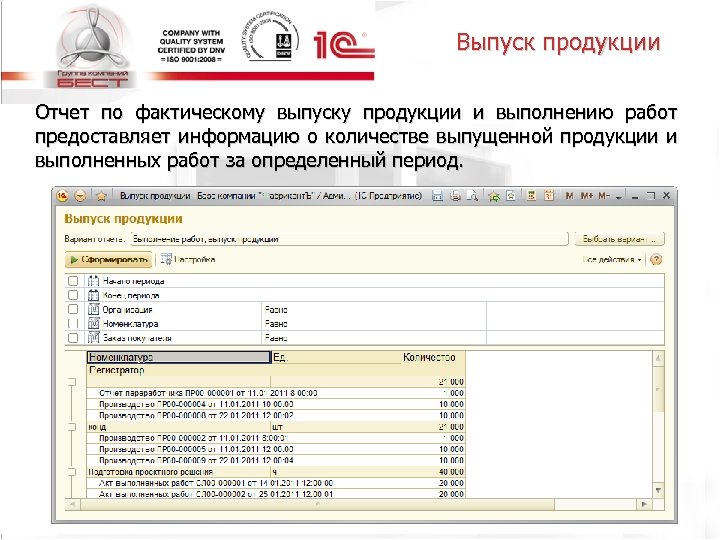
Task: Select Подготовка проектного решения row
Action: 276,472
